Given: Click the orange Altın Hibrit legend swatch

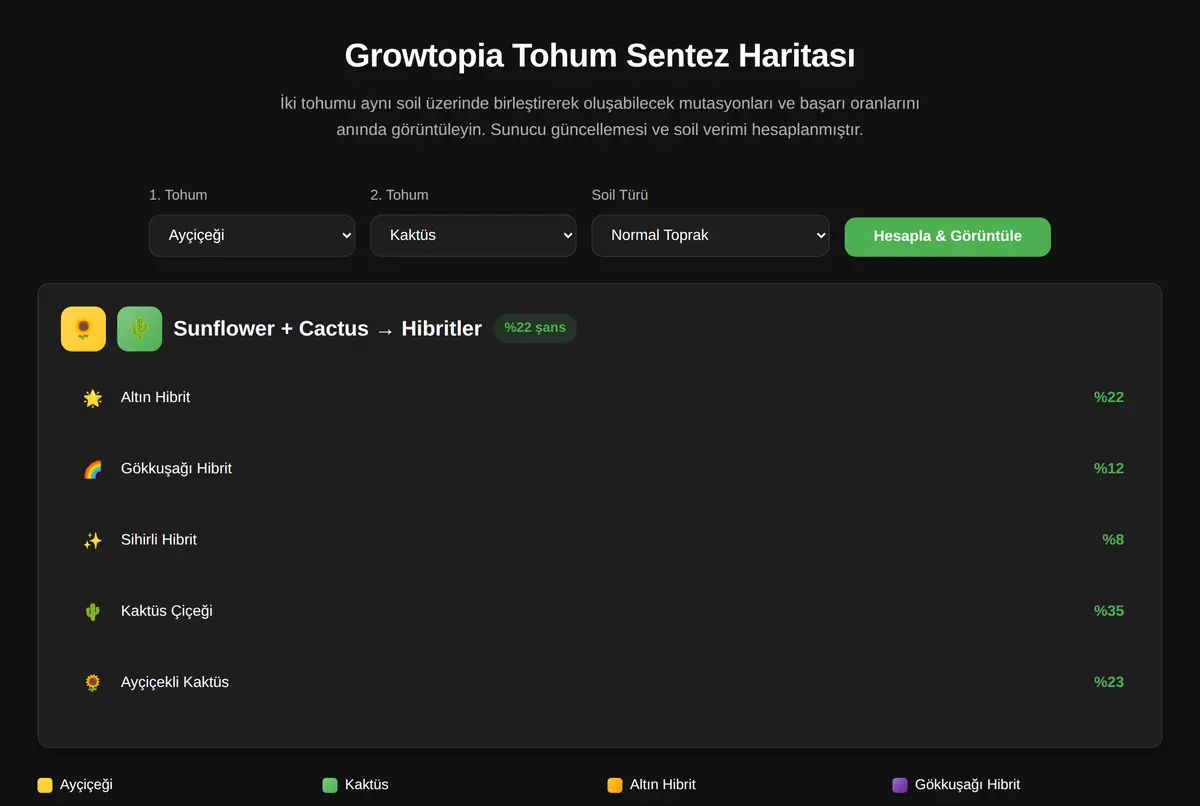Looking at the screenshot, I should coord(615,785).
